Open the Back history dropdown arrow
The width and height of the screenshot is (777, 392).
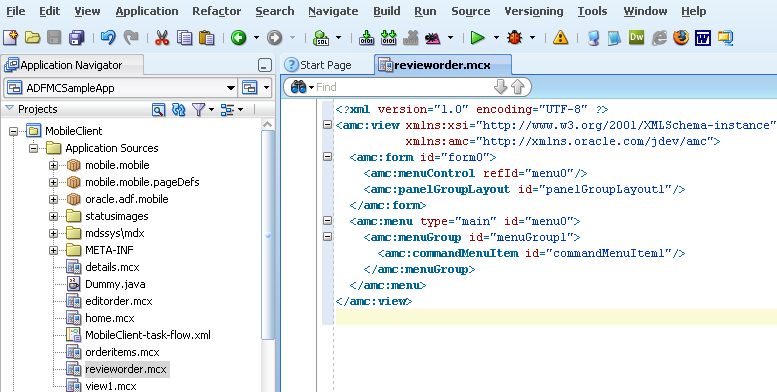click(x=256, y=38)
